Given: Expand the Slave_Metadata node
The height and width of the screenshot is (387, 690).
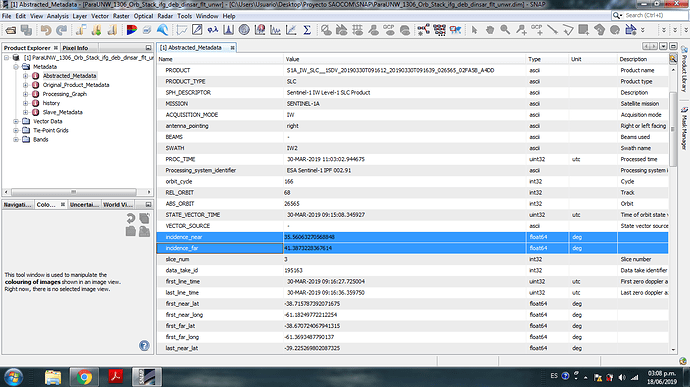Looking at the screenshot, I should point(26,112).
